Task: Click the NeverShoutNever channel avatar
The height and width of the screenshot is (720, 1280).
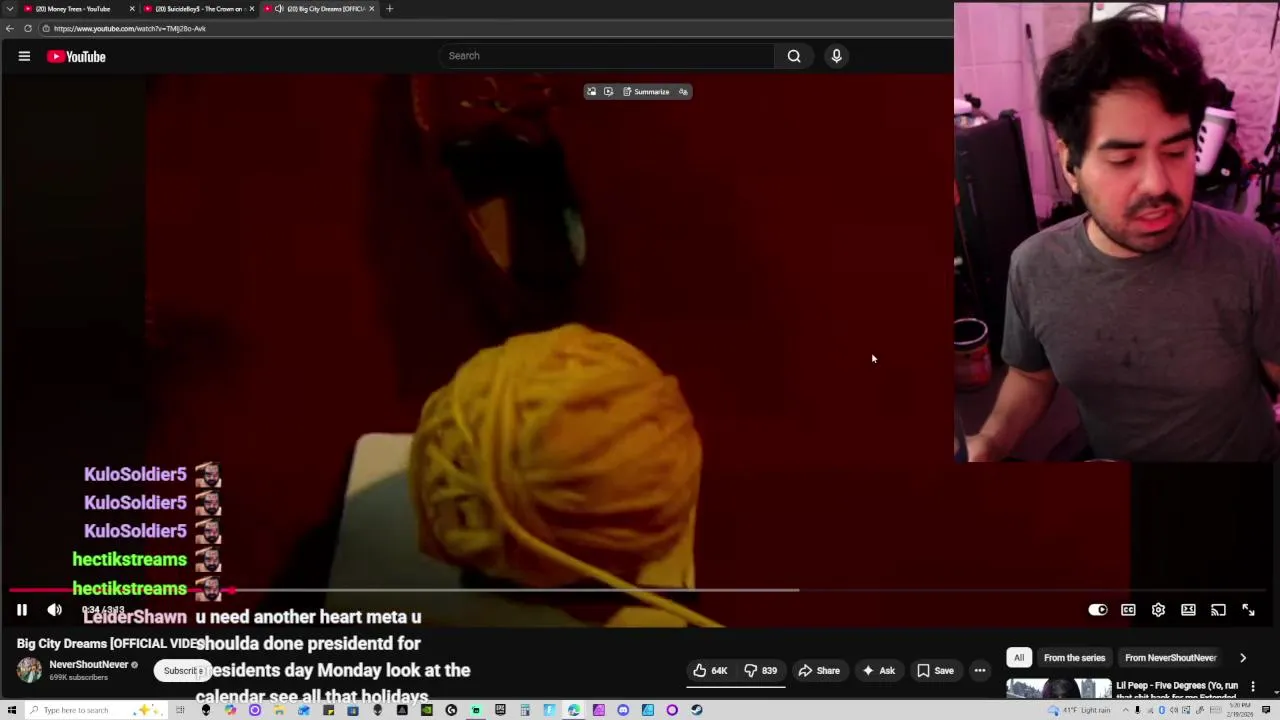Action: pos(29,671)
